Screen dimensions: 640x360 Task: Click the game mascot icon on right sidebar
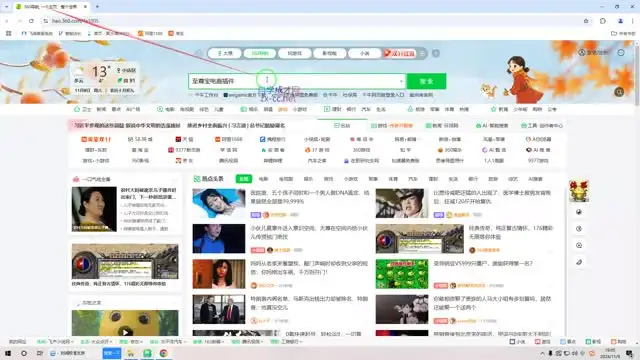click(579, 191)
